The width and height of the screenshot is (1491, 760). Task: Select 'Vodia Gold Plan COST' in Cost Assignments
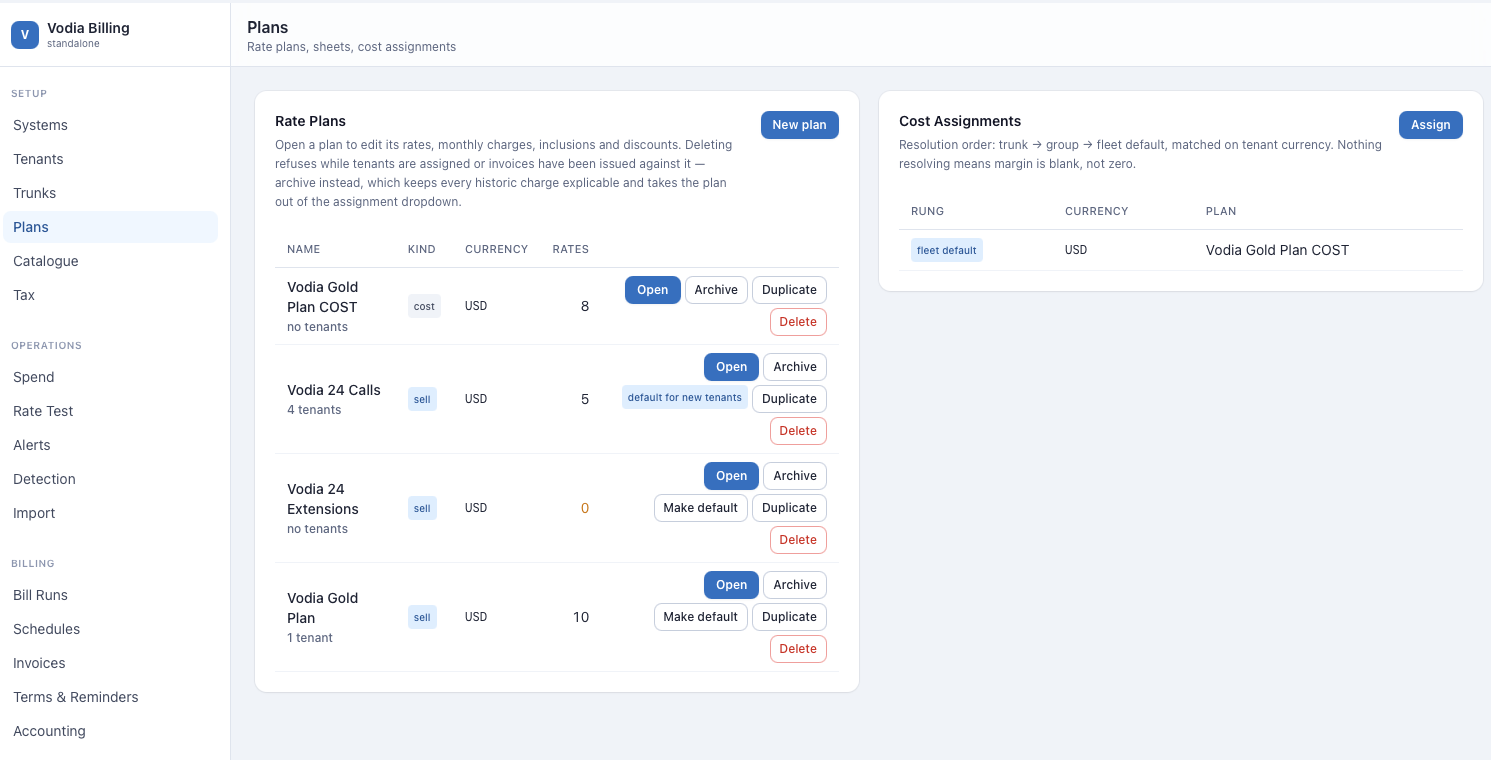click(1277, 250)
